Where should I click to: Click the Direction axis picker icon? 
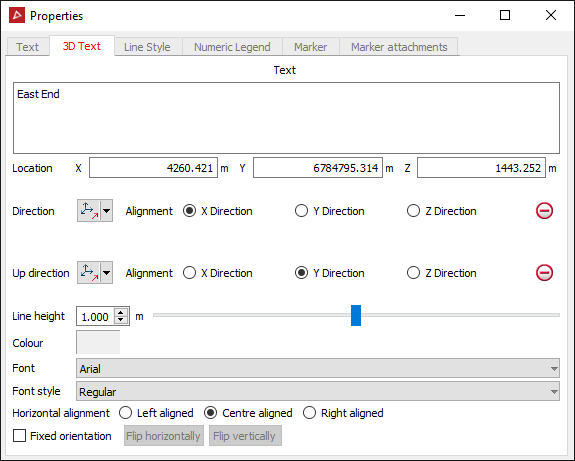tap(89, 211)
